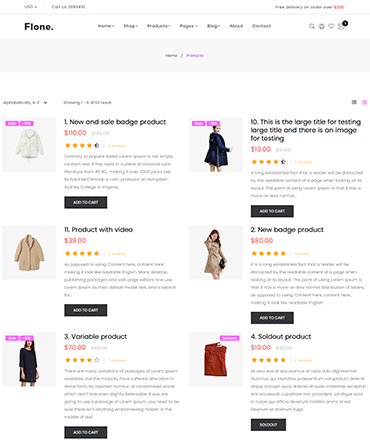The image size is (370, 440).
Task: Click the Soldout button for Soldout product
Action: [268, 425]
